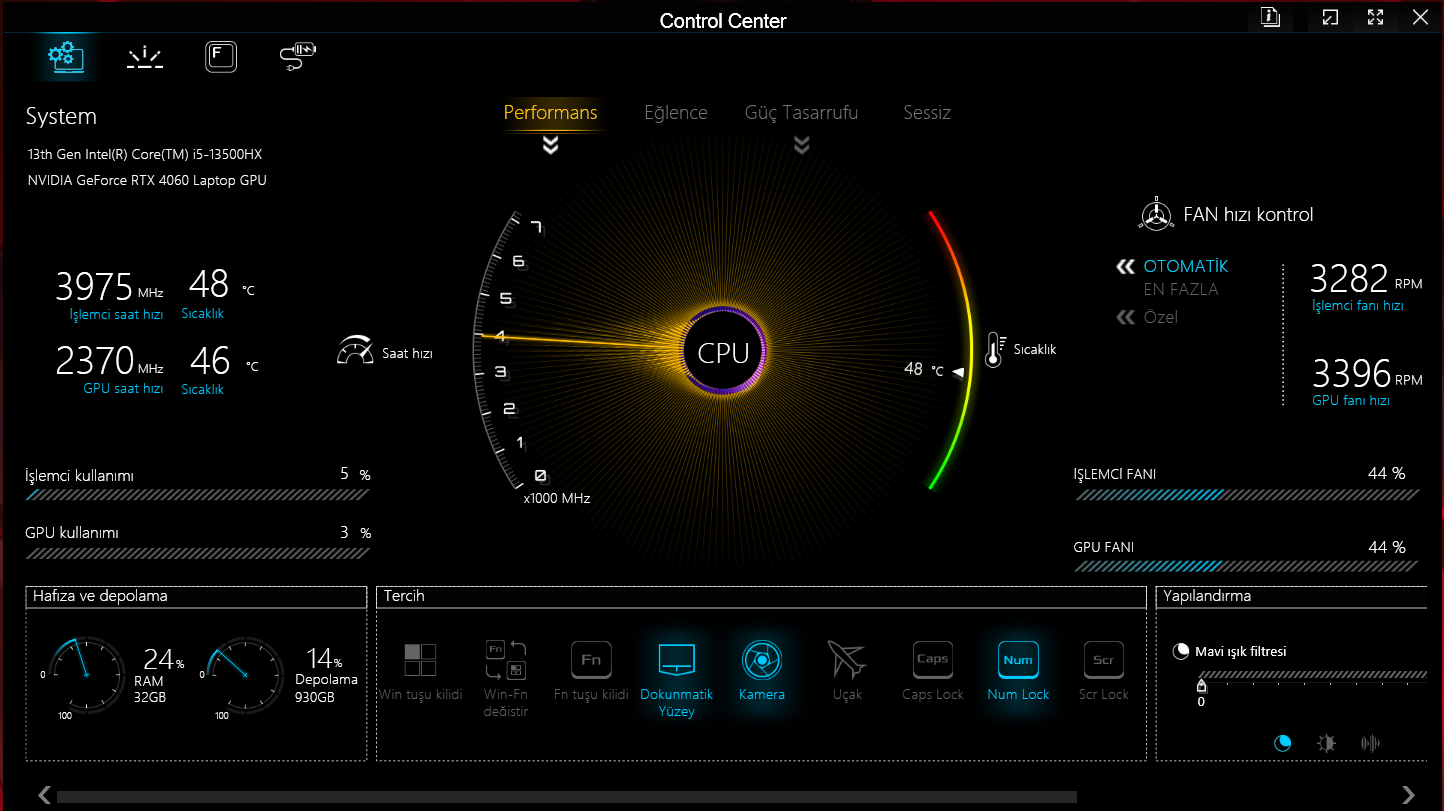Image resolution: width=1444 pixels, height=811 pixels.
Task: Adjust the Mavi ışık filtresi slider handle
Action: click(x=1201, y=686)
